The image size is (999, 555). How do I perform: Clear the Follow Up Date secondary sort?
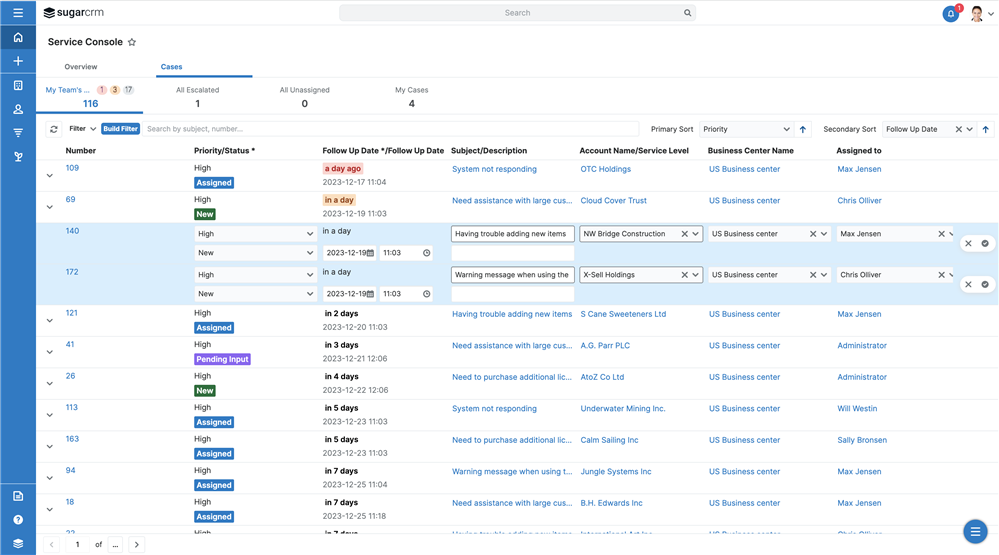pyautogui.click(x=958, y=129)
